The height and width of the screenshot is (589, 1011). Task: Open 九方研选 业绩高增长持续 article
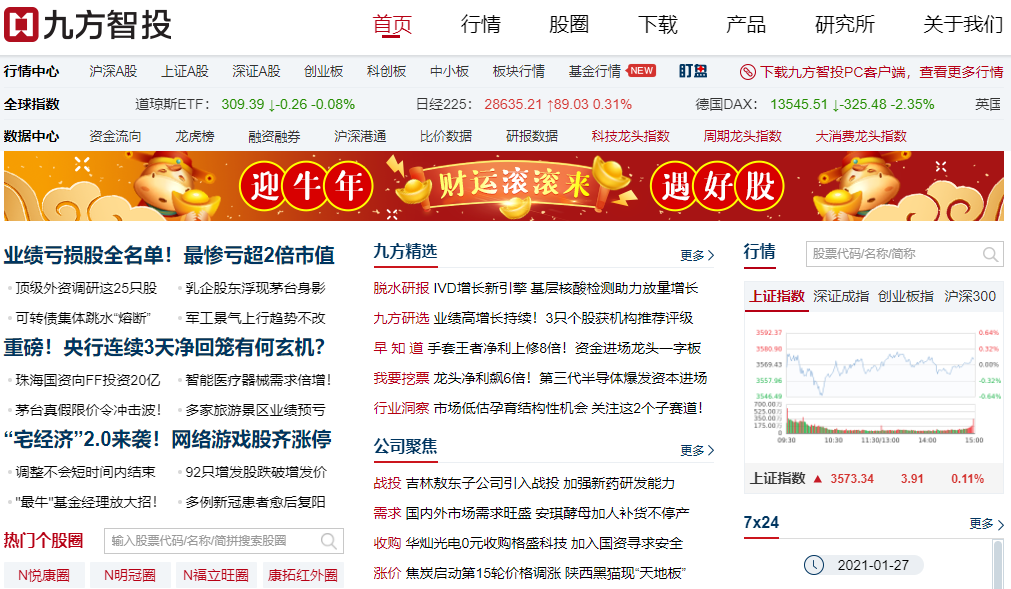click(x=533, y=318)
